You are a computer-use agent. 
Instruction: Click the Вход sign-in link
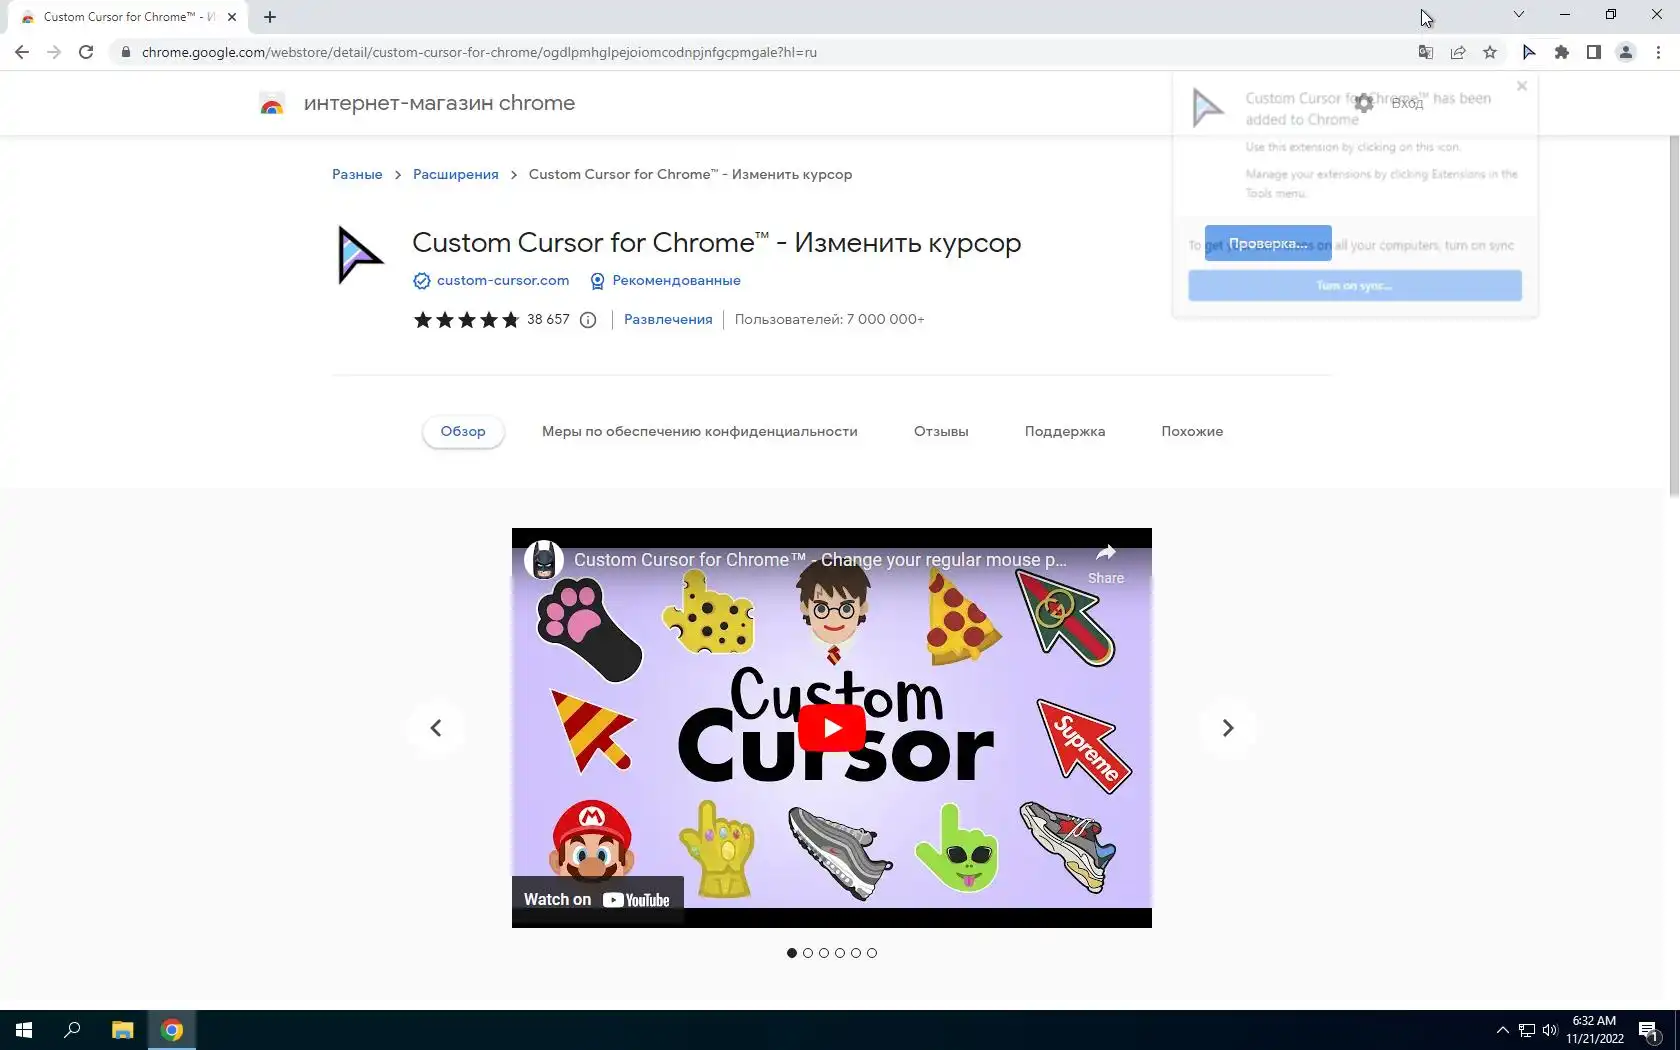pos(1407,103)
